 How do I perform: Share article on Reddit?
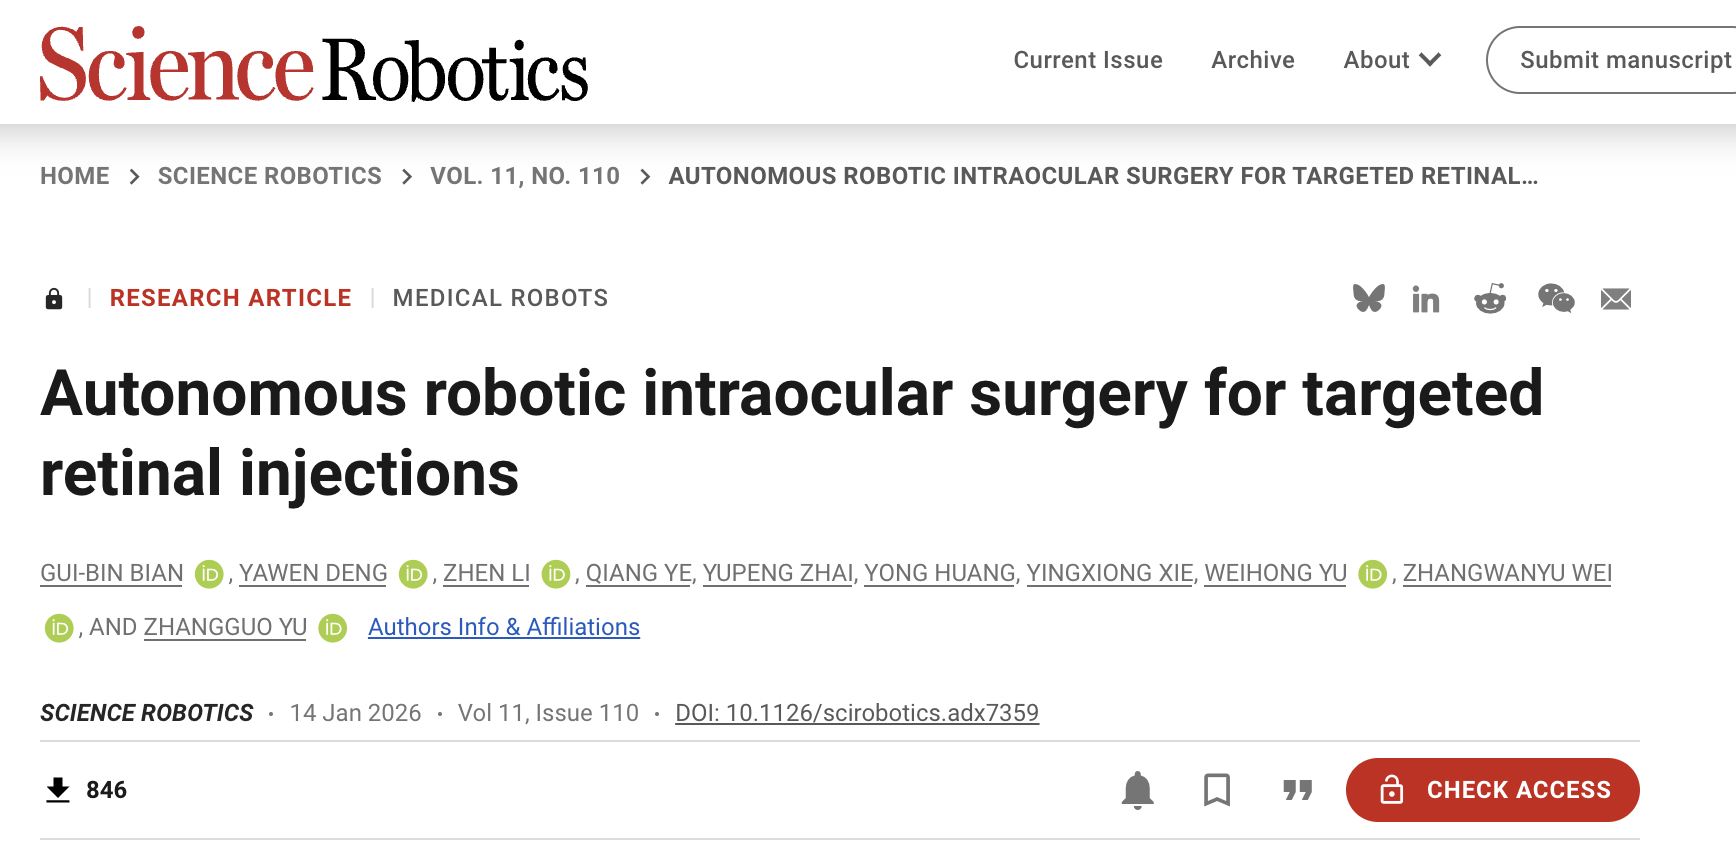pos(1490,298)
